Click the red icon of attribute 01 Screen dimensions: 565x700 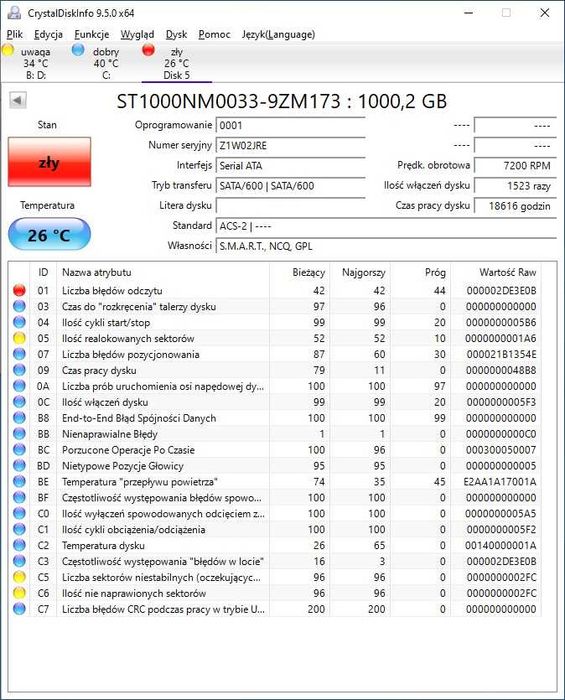pyautogui.click(x=19, y=290)
